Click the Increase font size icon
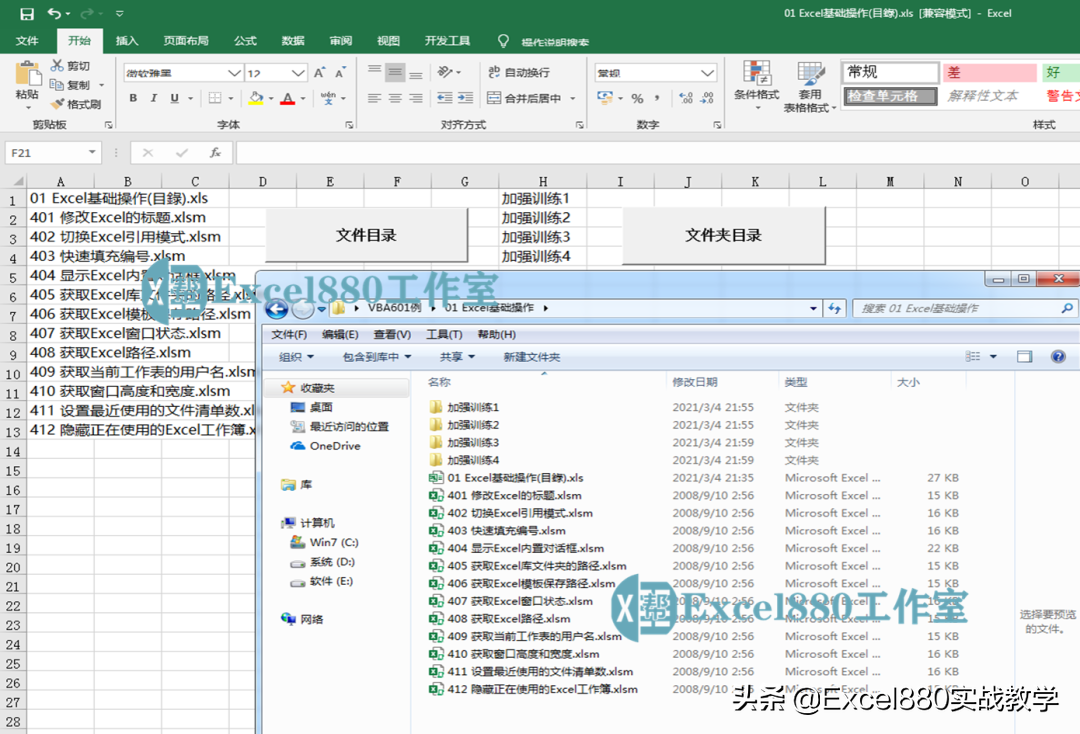 (320, 72)
